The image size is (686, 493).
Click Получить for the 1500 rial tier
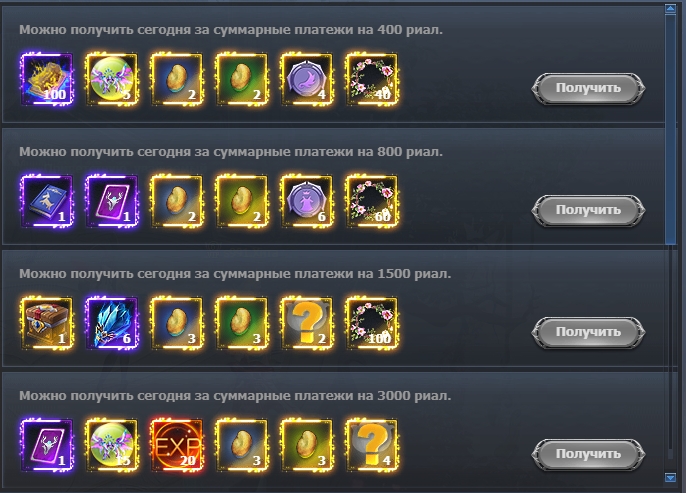pos(588,332)
